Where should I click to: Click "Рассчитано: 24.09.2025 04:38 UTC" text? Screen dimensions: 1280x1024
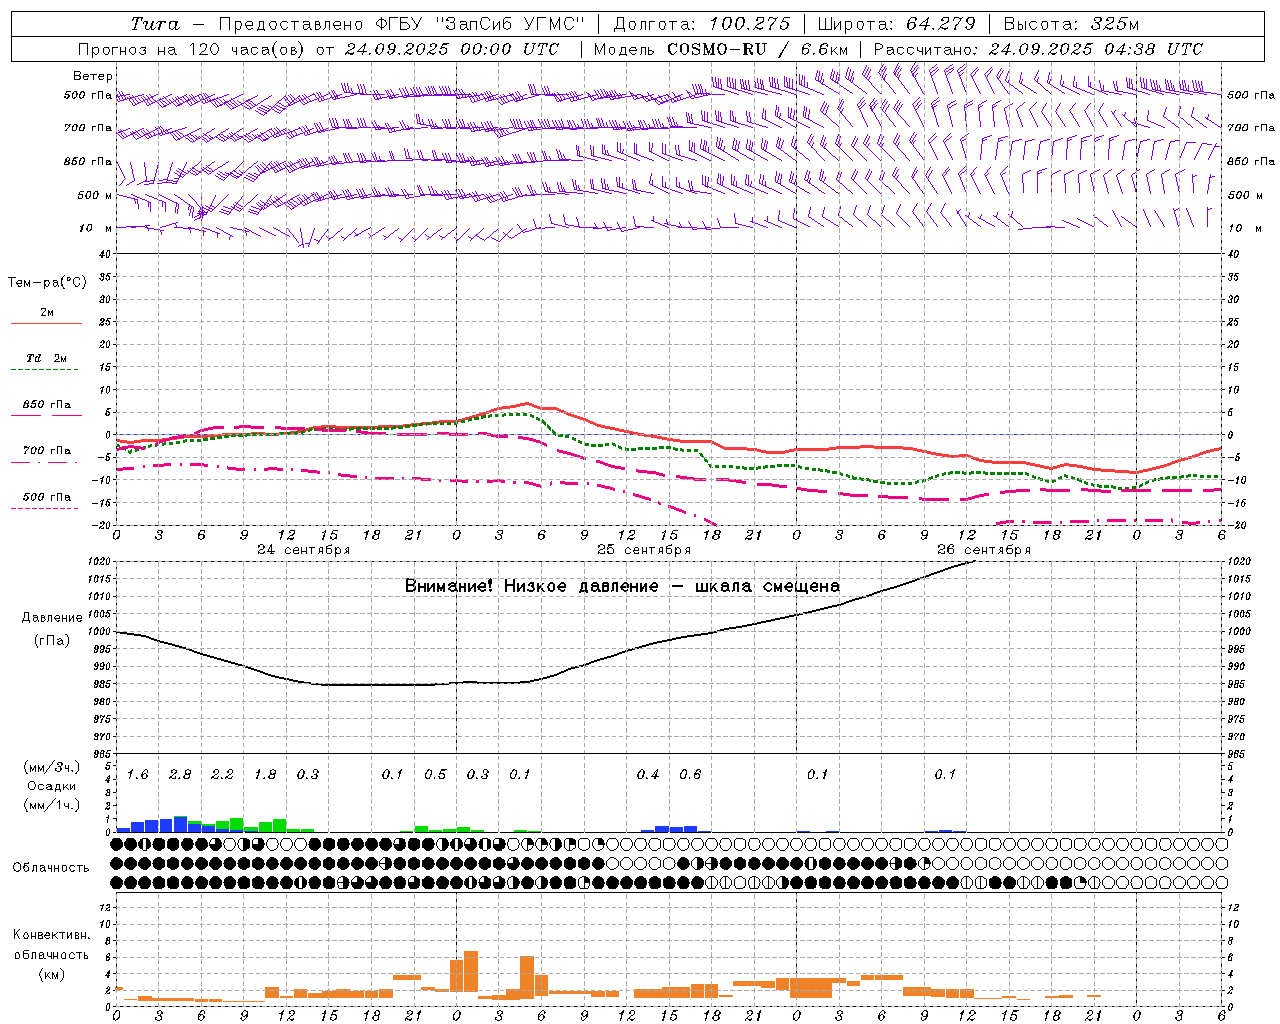tap(1038, 49)
